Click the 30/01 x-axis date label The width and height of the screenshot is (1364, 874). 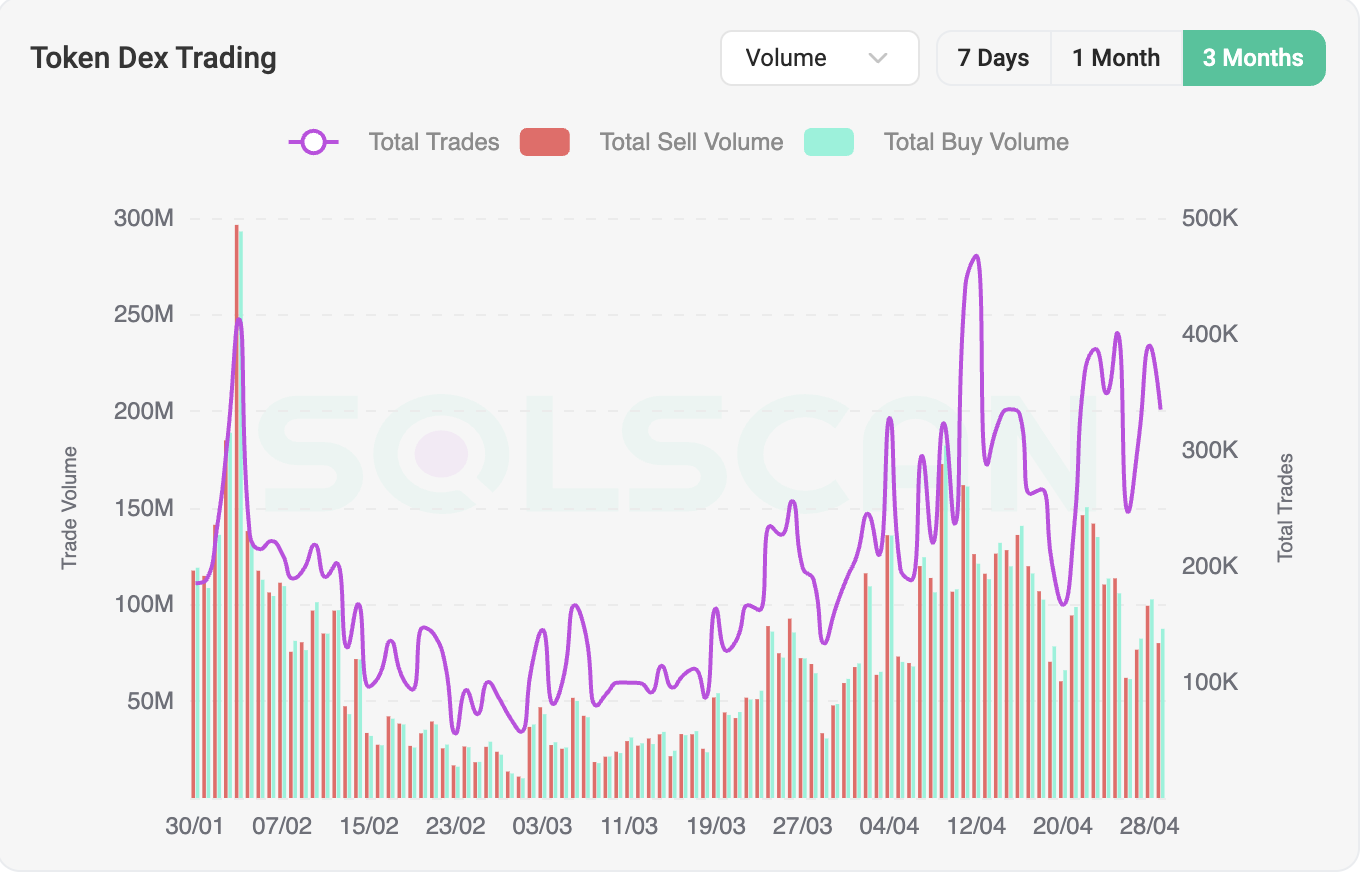click(194, 827)
